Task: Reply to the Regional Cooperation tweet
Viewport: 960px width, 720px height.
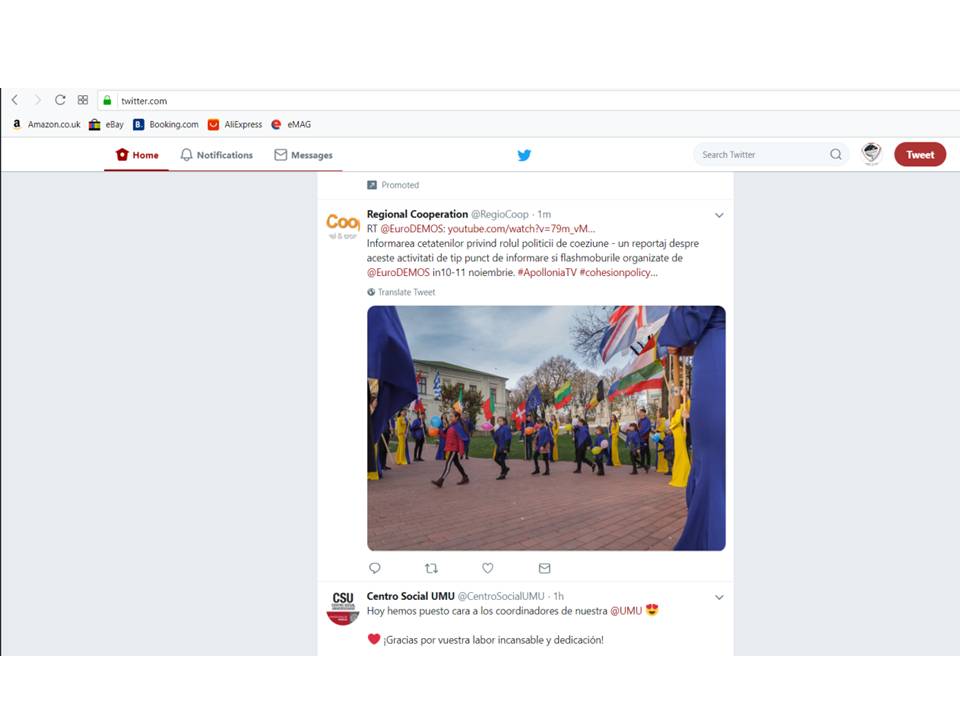Action: click(375, 568)
